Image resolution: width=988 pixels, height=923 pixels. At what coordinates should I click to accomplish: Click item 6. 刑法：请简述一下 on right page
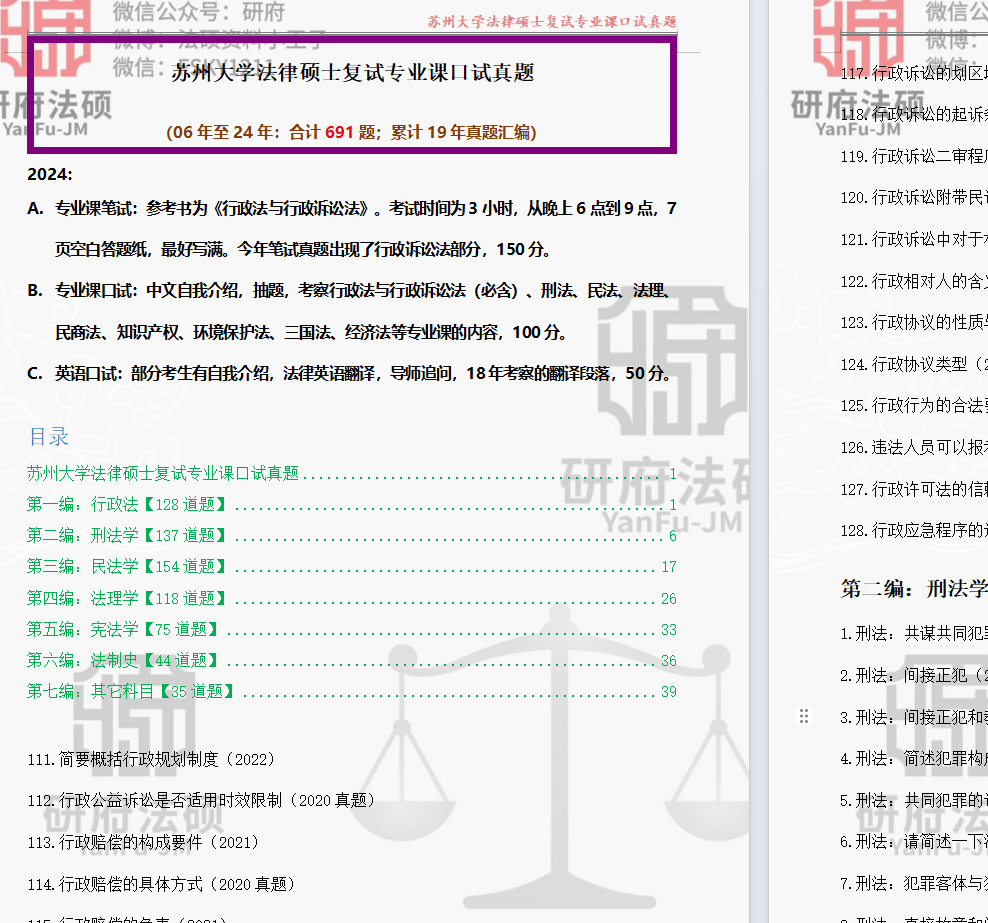pyautogui.click(x=914, y=842)
